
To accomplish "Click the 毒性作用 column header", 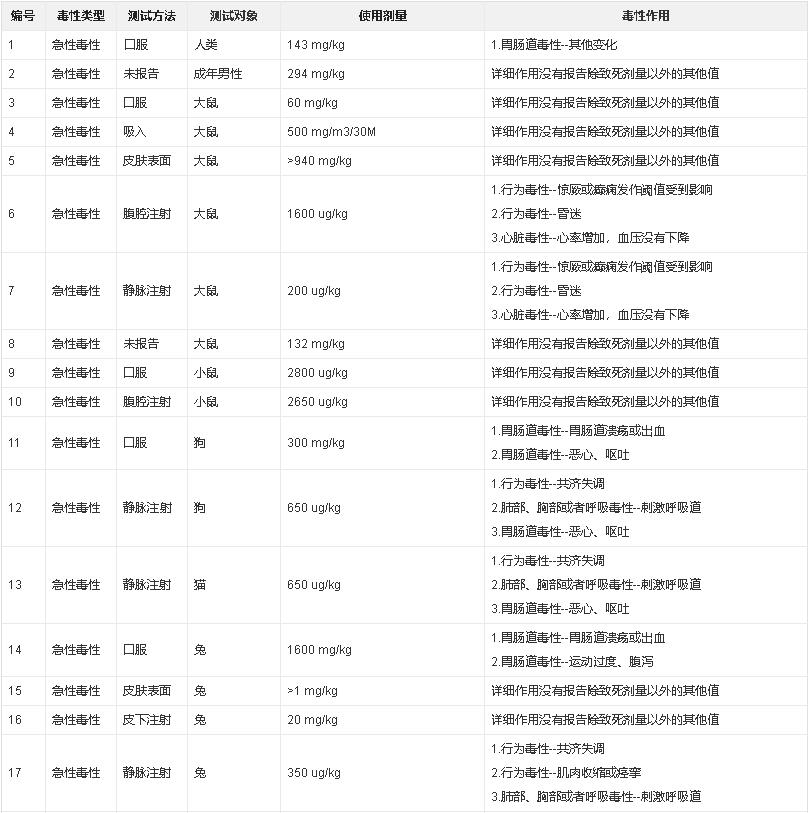I will tap(645, 16).
